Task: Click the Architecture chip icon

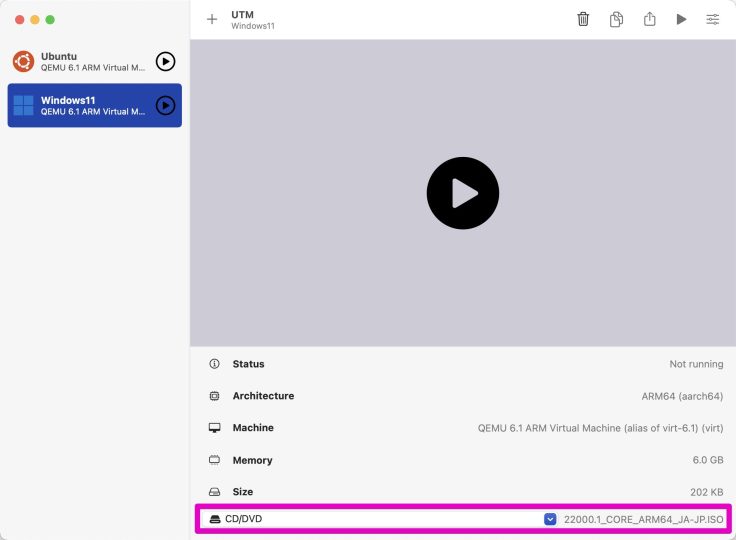Action: click(214, 396)
